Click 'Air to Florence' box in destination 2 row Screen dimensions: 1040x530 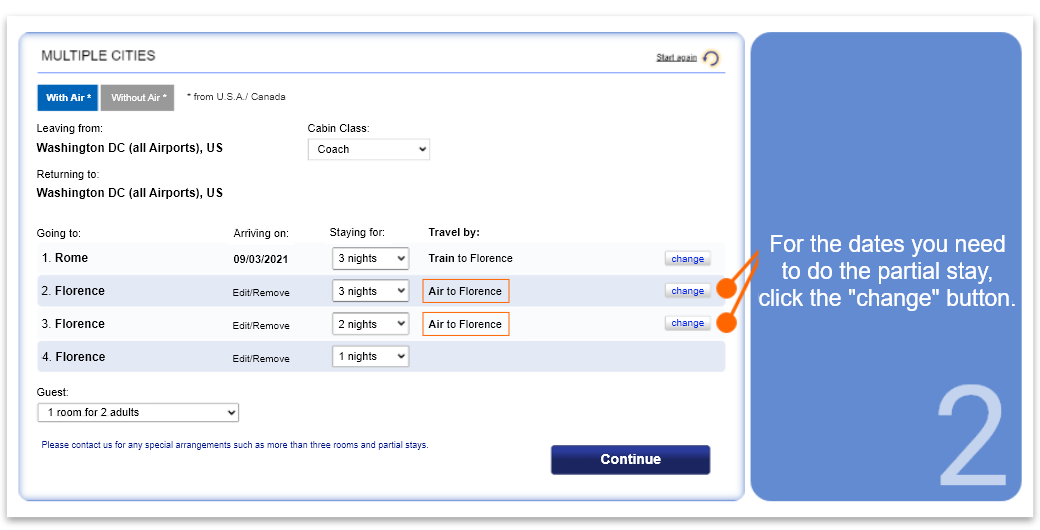coord(465,291)
